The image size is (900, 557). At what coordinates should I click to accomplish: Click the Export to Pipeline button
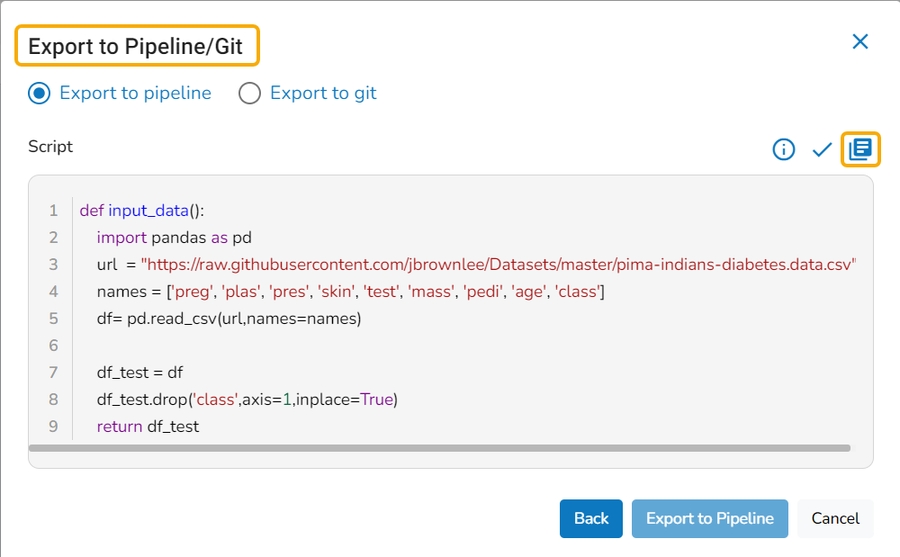point(710,518)
